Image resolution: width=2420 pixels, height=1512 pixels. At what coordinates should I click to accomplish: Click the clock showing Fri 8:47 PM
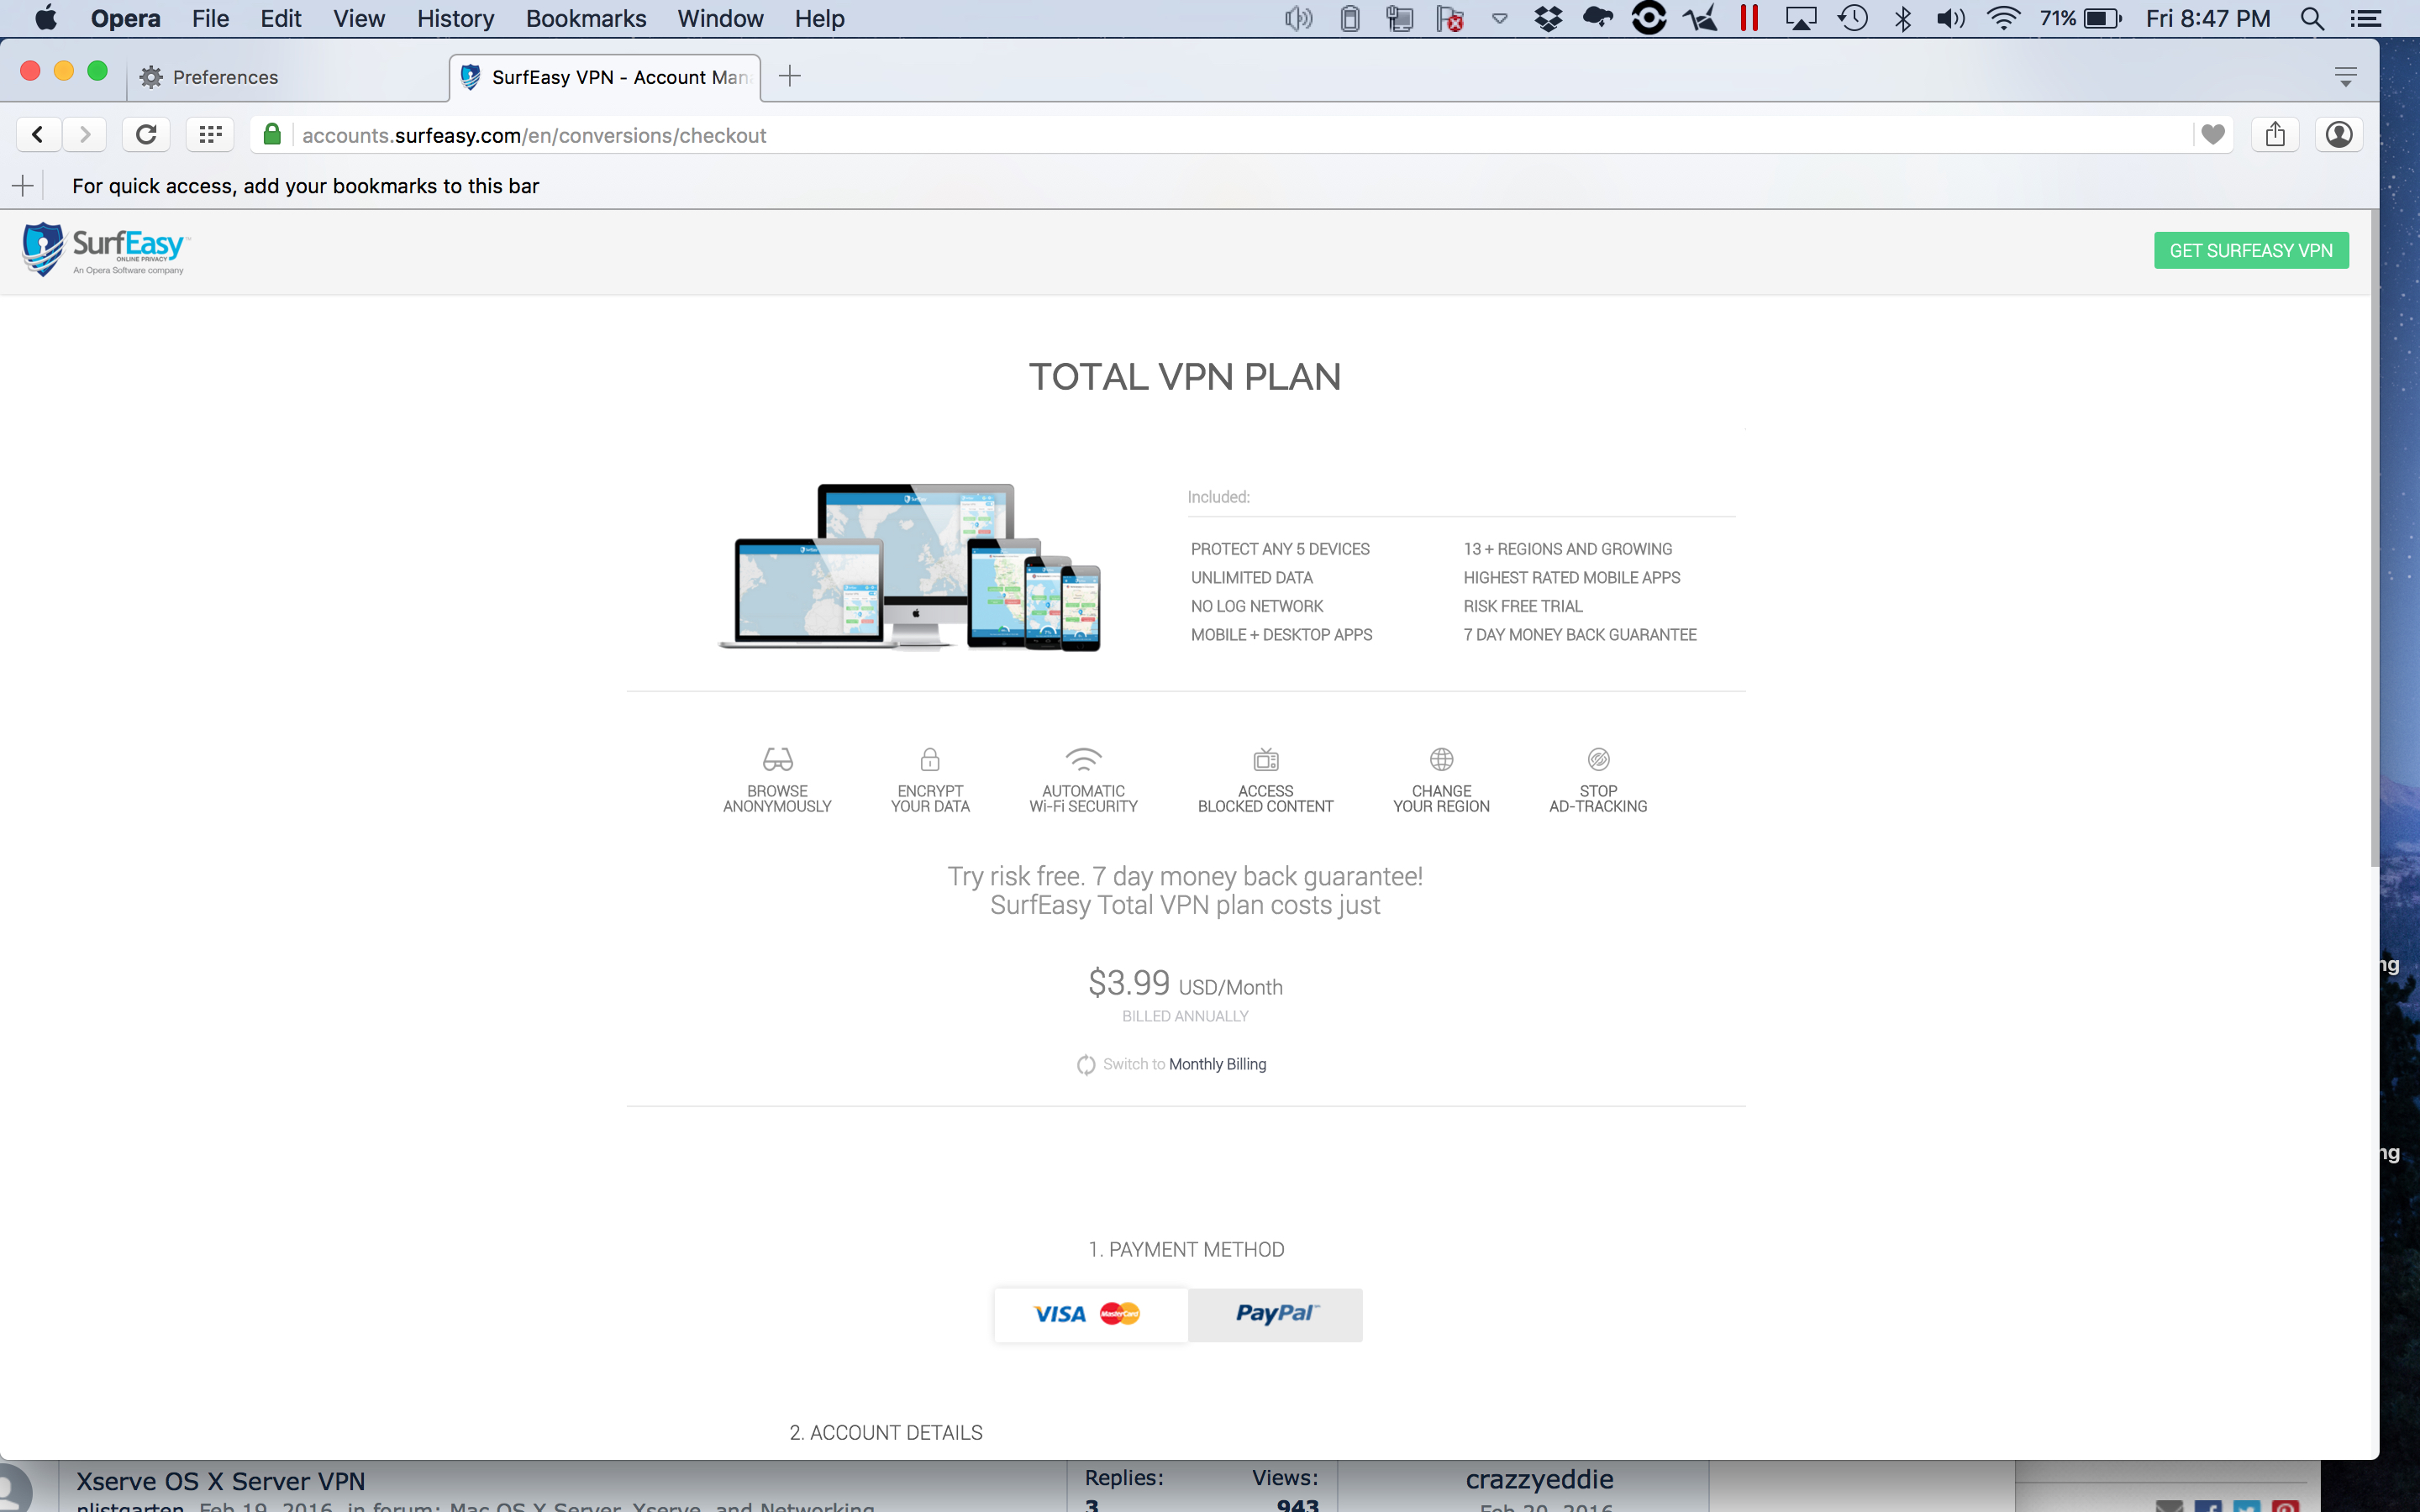click(2208, 18)
